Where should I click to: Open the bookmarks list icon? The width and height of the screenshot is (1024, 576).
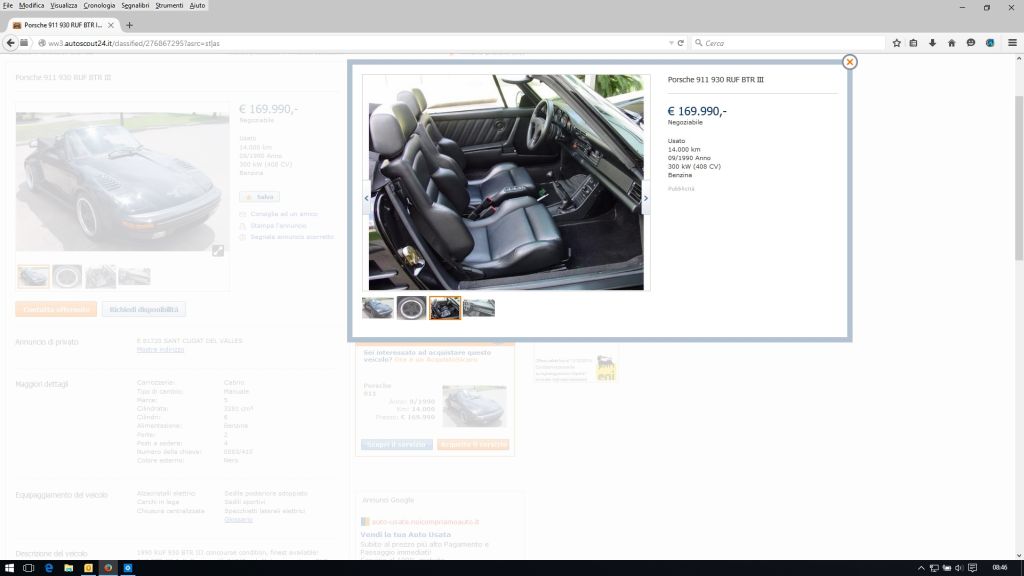(x=913, y=43)
